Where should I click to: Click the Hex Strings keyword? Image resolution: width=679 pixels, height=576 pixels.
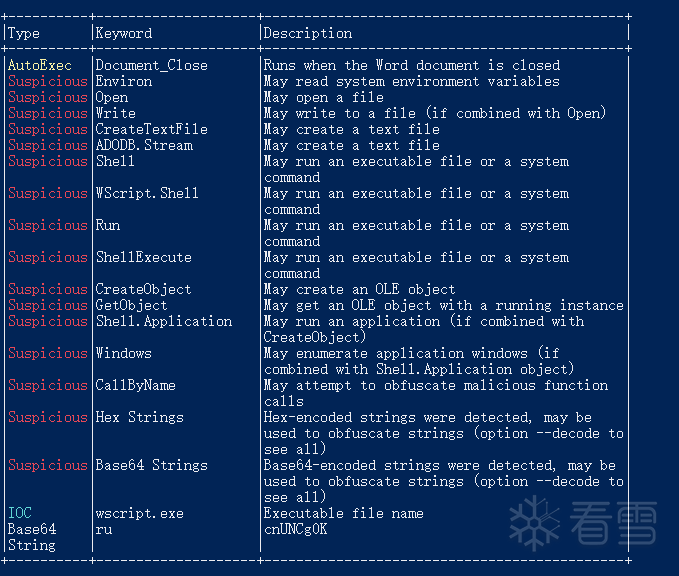tap(139, 417)
